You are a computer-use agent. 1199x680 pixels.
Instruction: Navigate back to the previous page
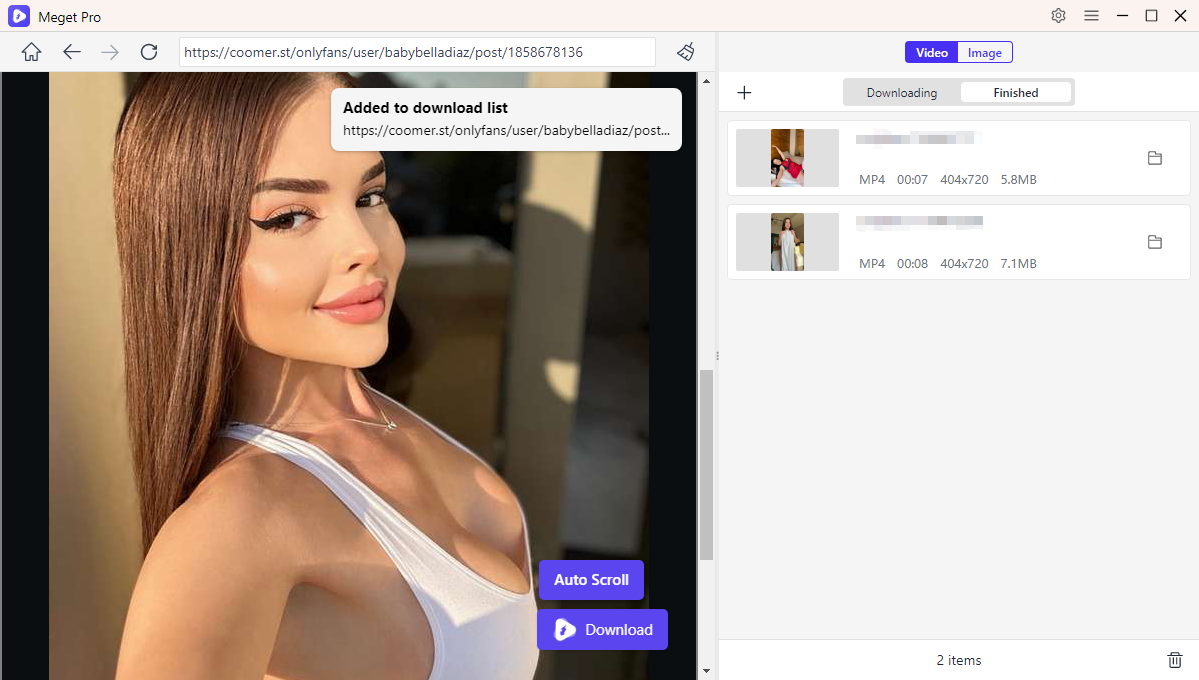[x=72, y=52]
